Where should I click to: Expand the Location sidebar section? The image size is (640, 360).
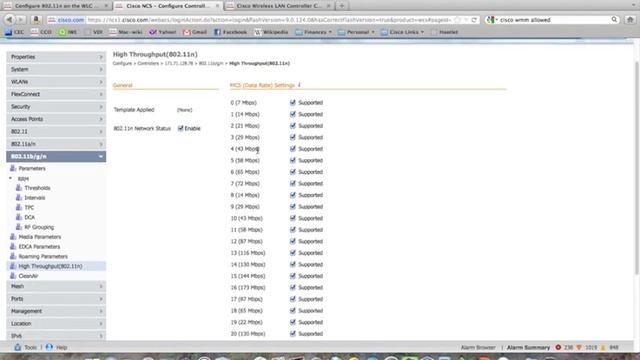coord(56,323)
